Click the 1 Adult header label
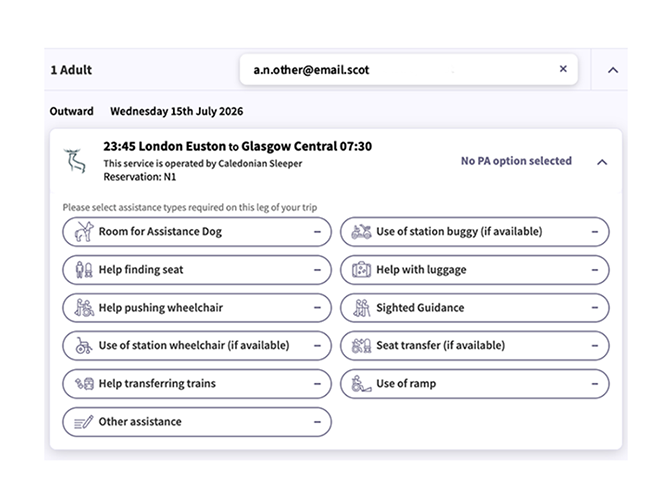 point(71,71)
